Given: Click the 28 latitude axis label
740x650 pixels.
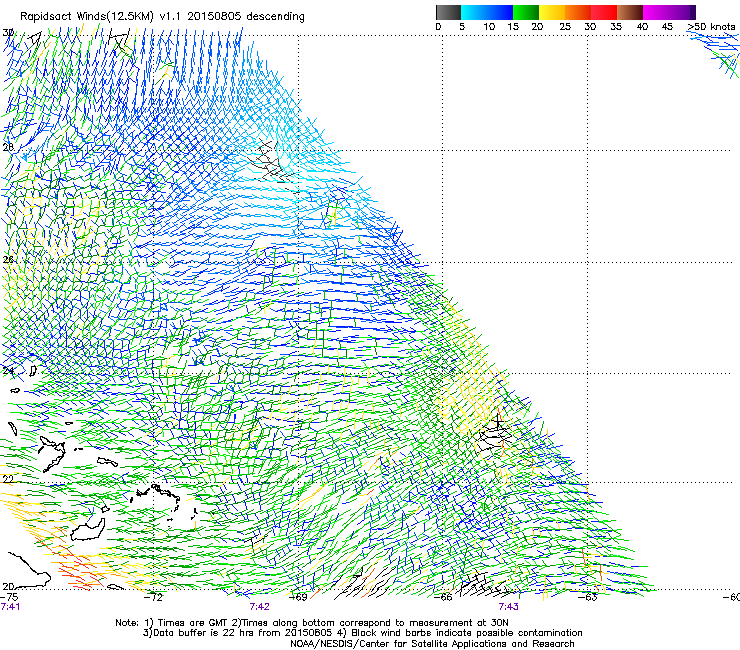Looking at the screenshot, I should [8, 147].
